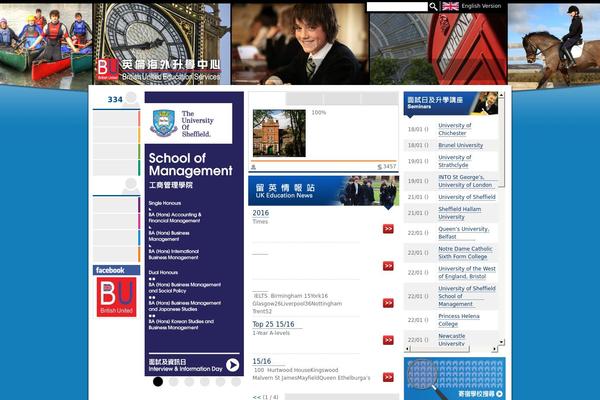Click the news pagination previous arrows
Viewport: 600px width, 400px height.
click(x=256, y=397)
